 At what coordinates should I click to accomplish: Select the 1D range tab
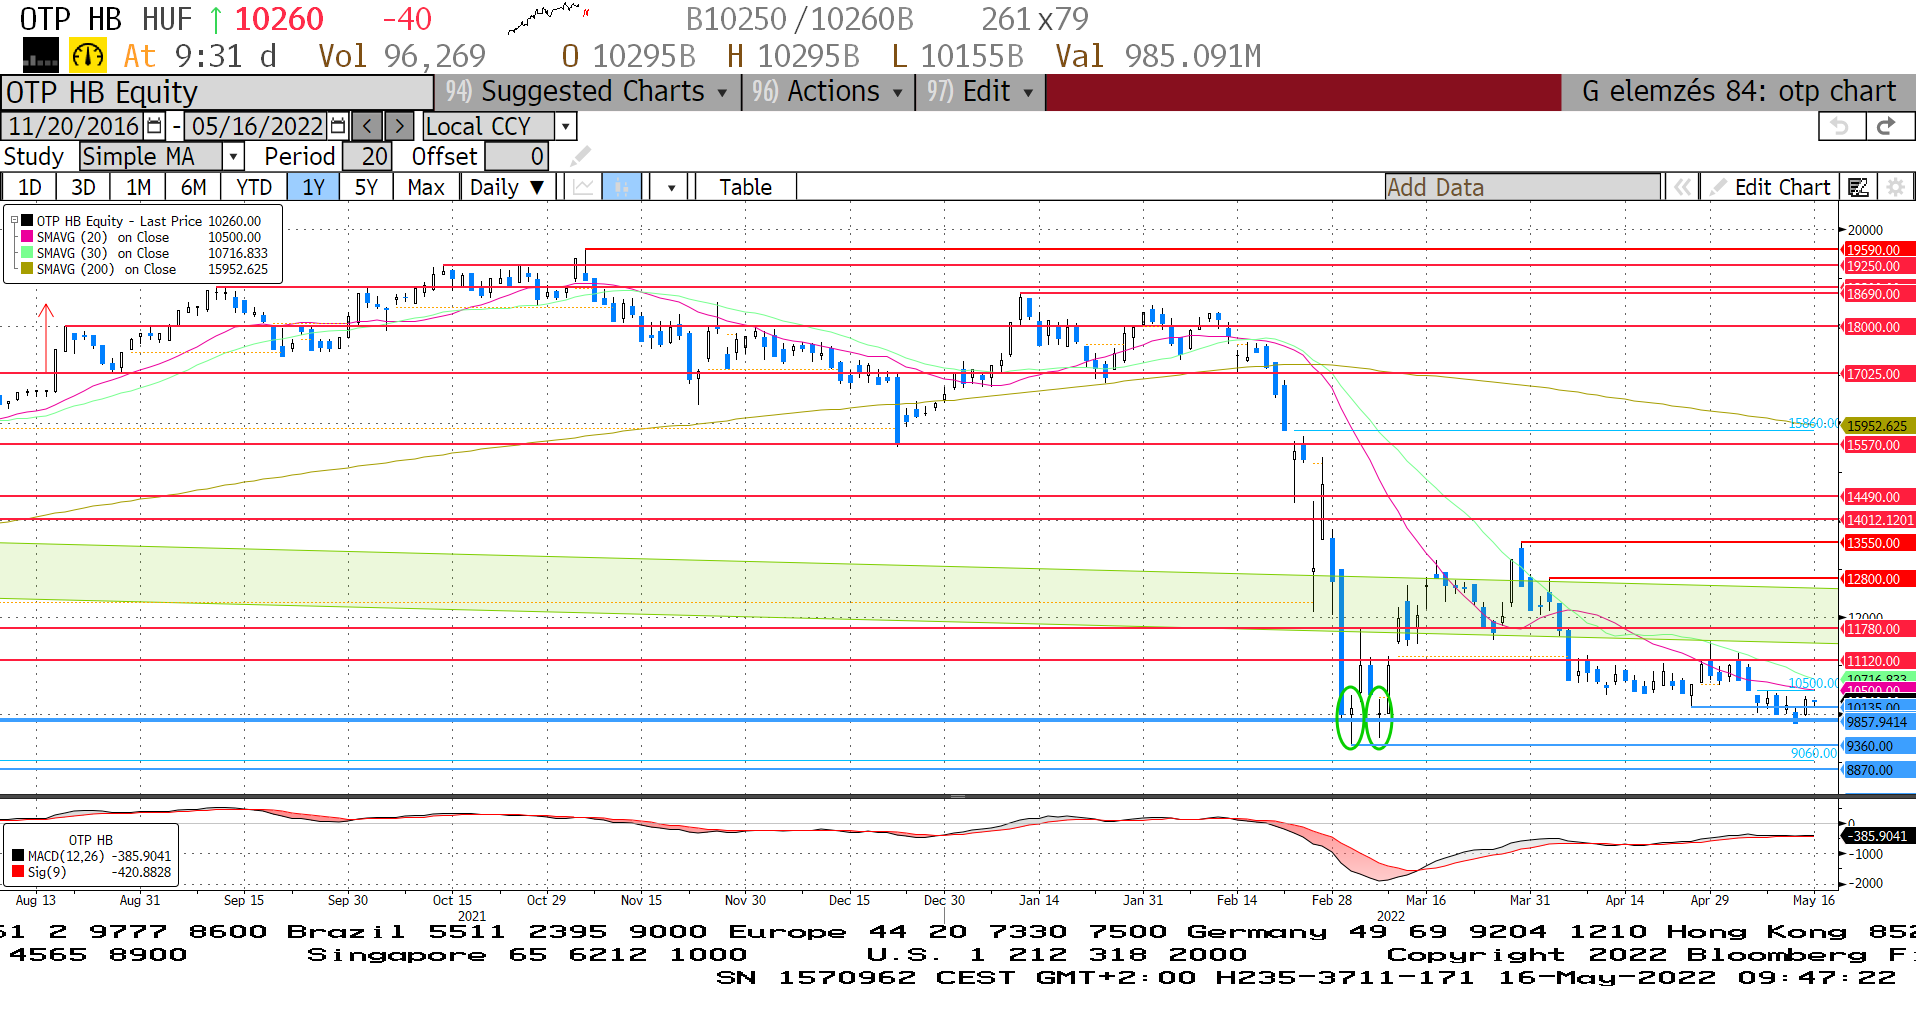pos(29,187)
